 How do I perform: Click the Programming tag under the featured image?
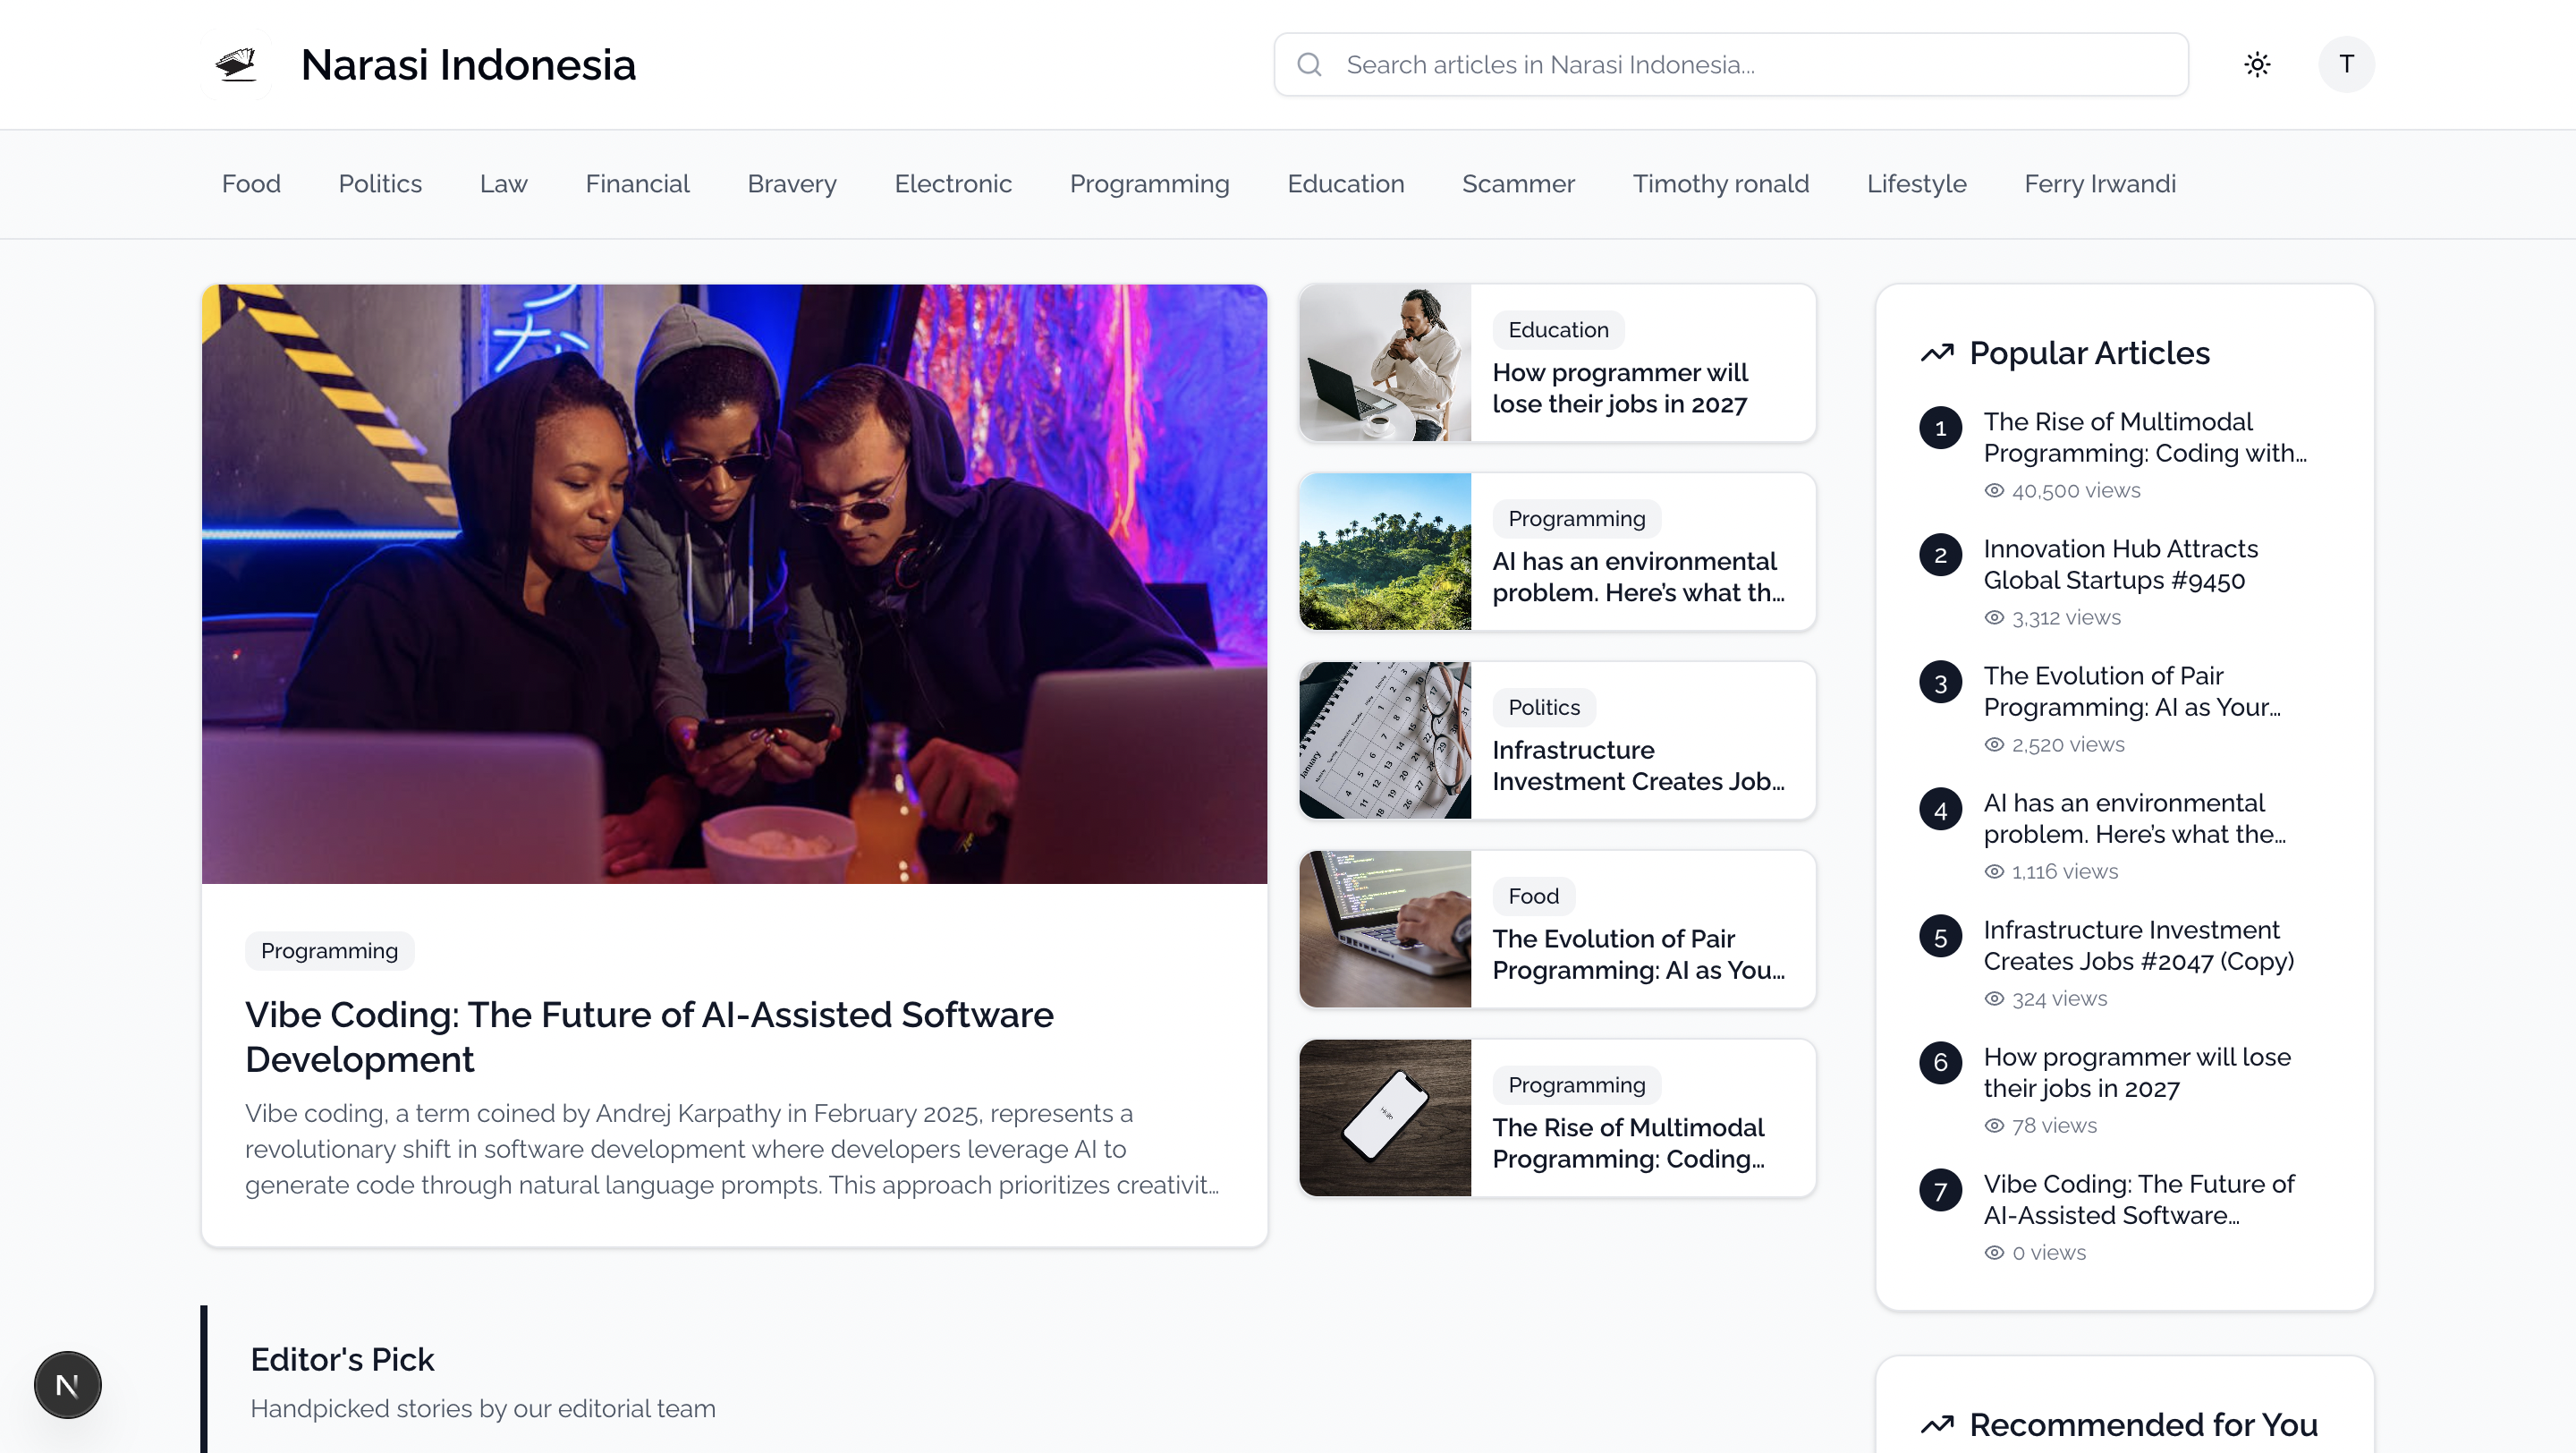(329, 950)
